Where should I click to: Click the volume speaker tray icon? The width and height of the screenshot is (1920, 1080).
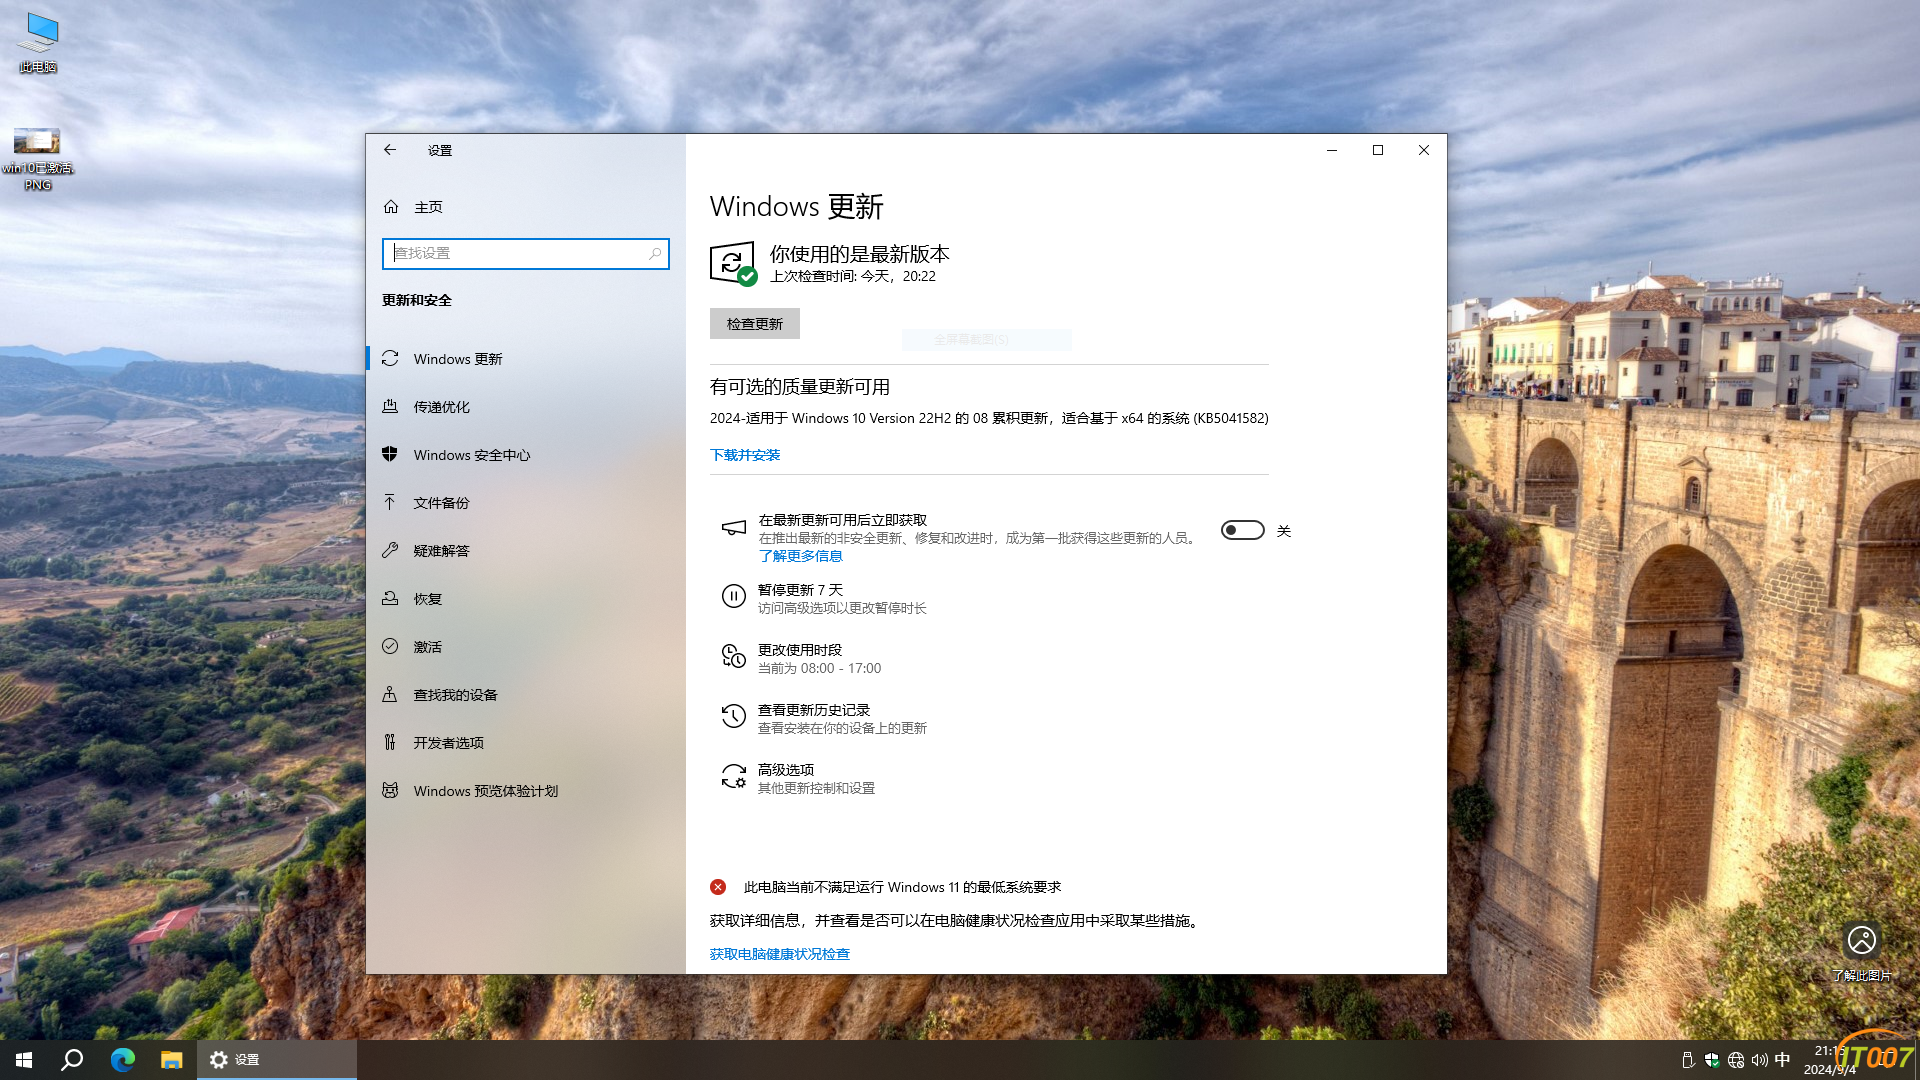tap(1759, 1060)
